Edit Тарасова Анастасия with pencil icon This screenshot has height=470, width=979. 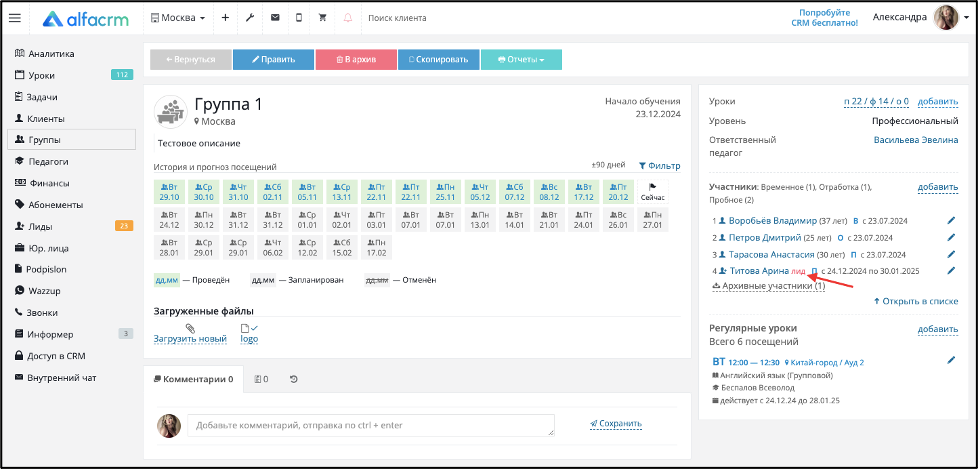pos(952,254)
